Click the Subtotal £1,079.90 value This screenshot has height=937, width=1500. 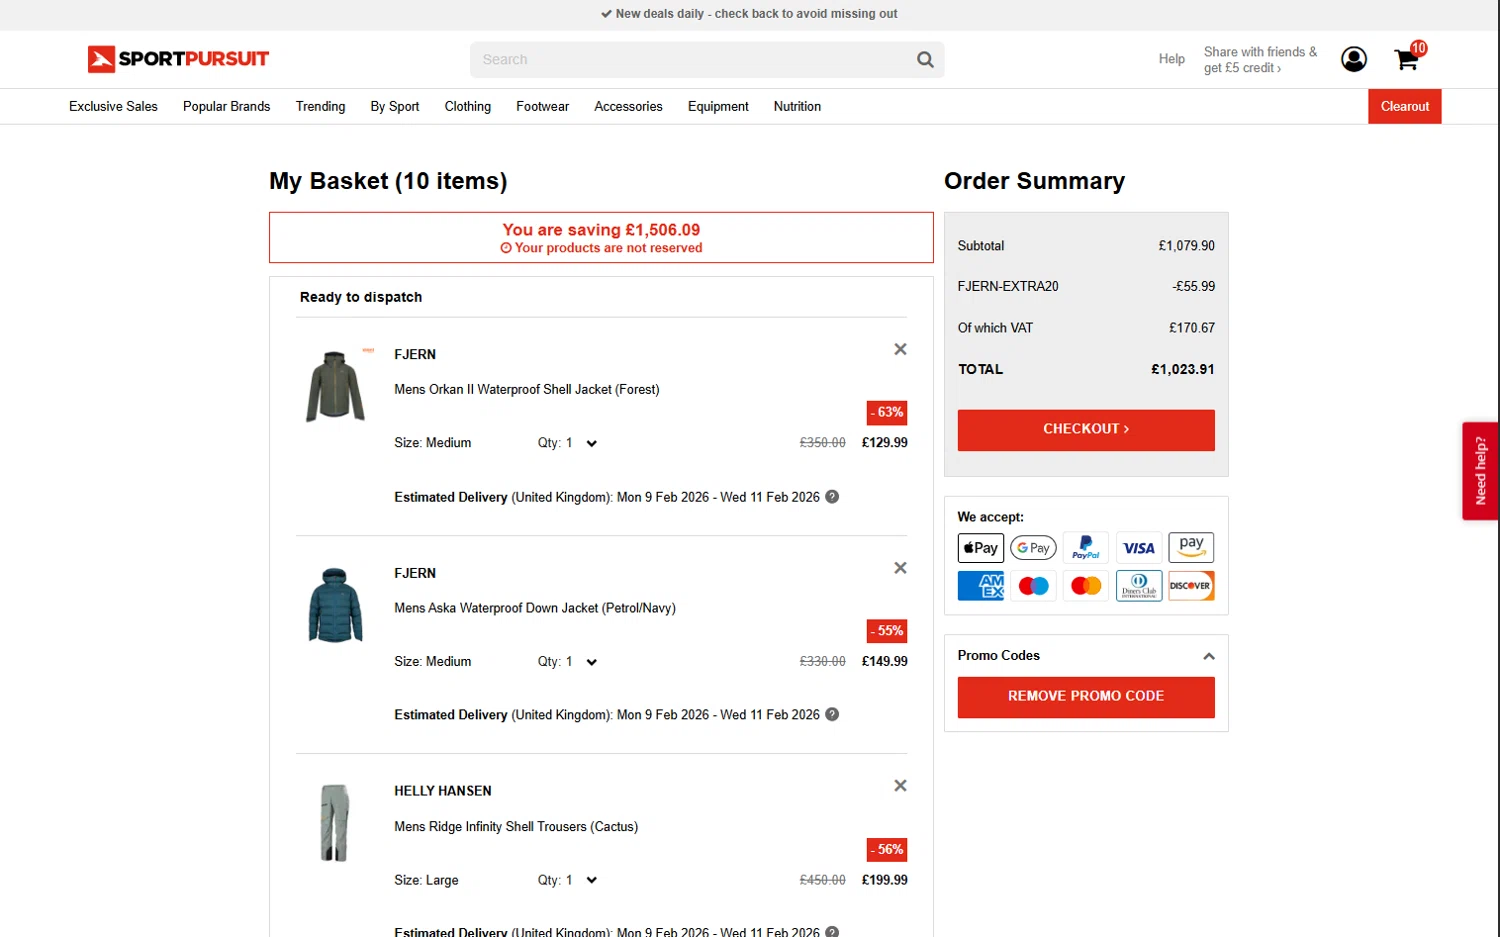click(x=1187, y=246)
